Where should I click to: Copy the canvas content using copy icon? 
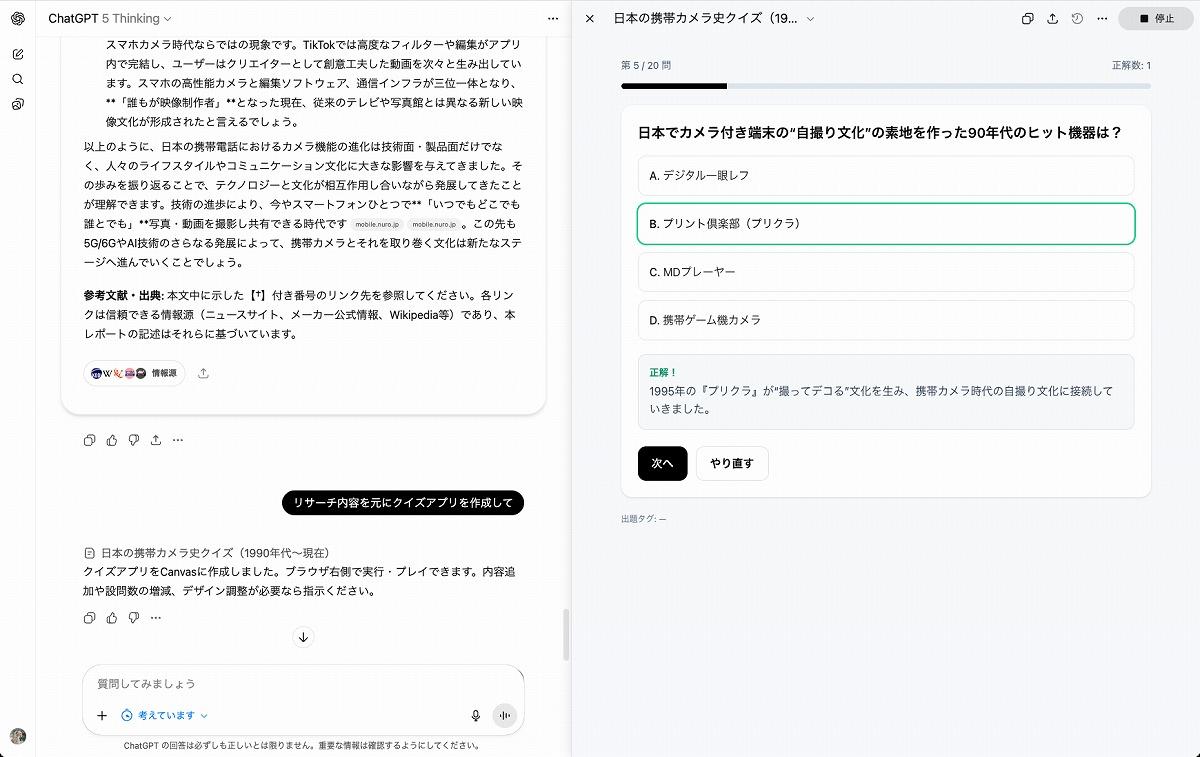[1027, 18]
